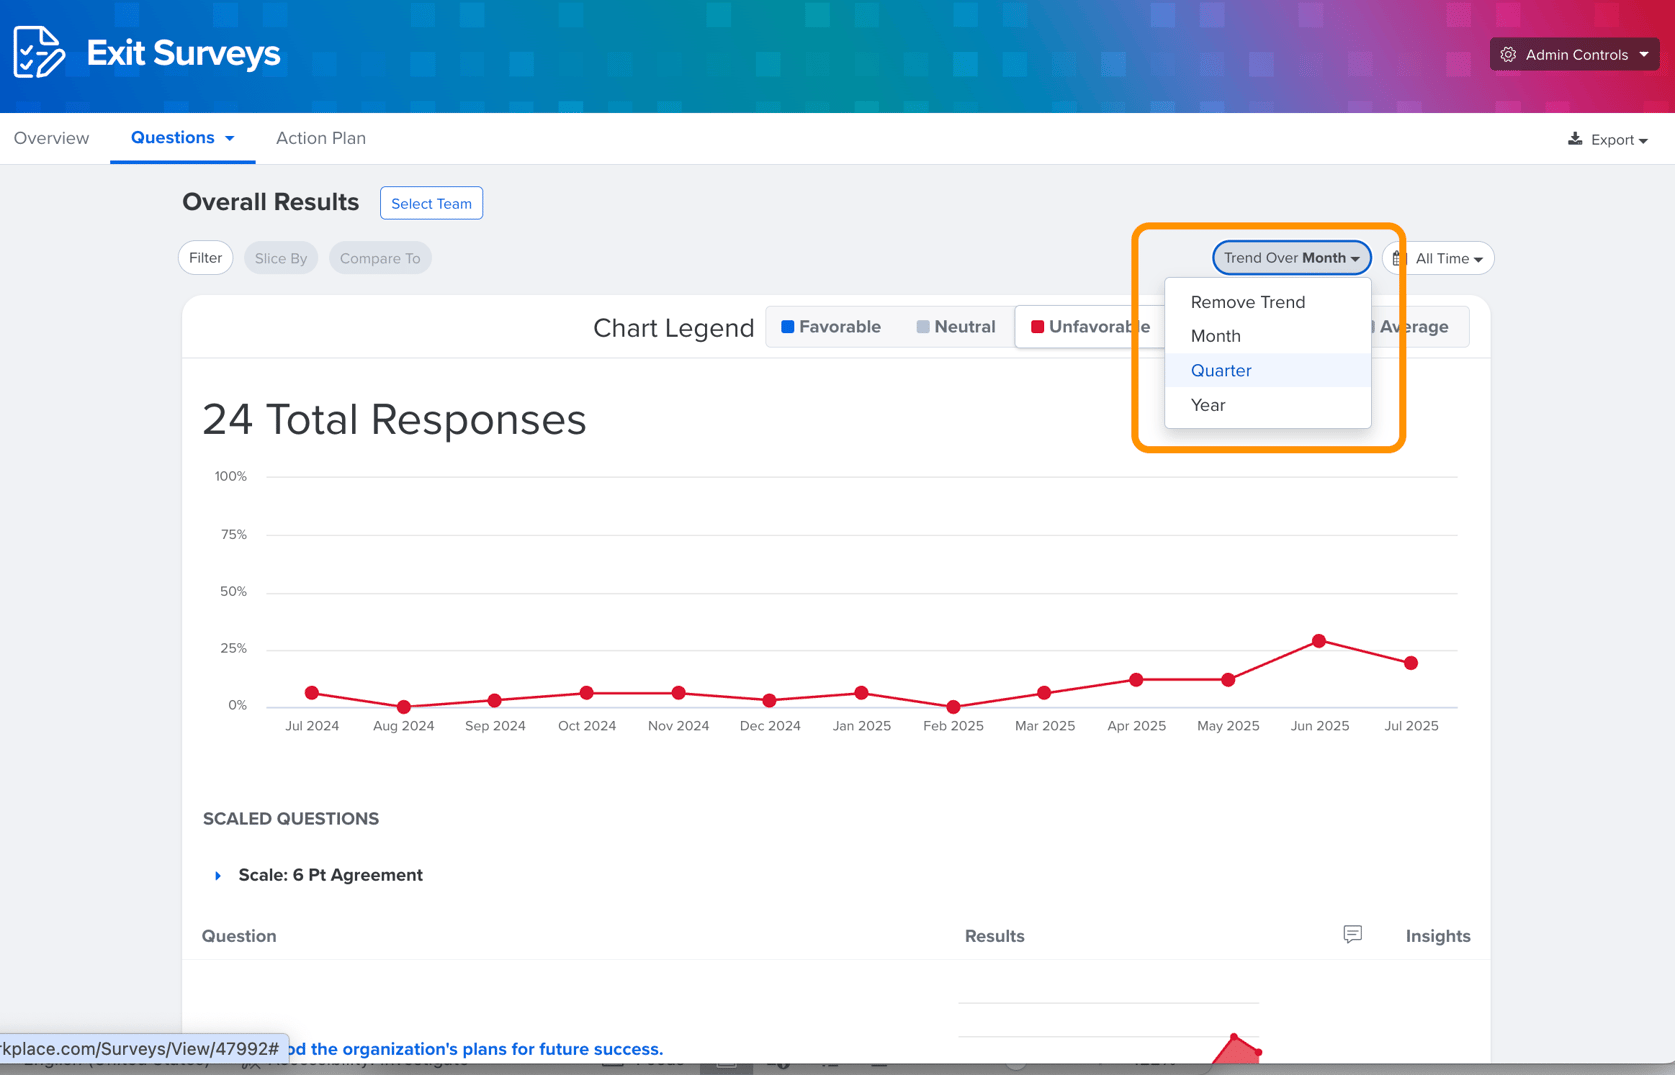
Task: Click the Export download icon
Action: pyautogui.click(x=1575, y=139)
